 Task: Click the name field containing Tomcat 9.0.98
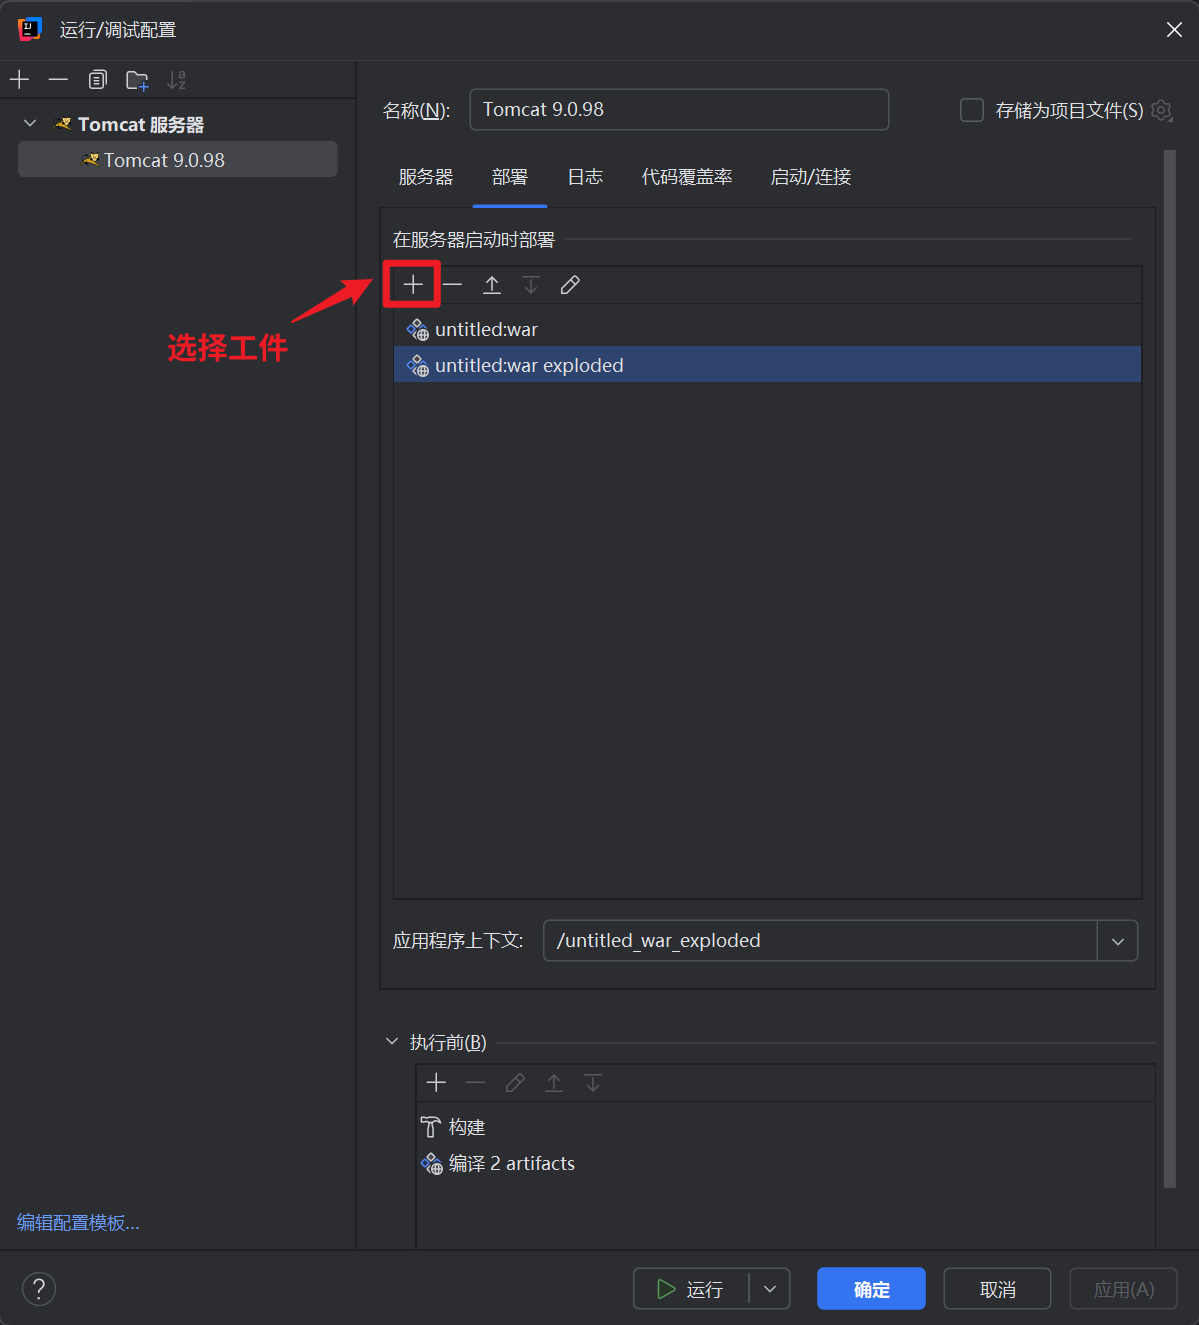678,110
